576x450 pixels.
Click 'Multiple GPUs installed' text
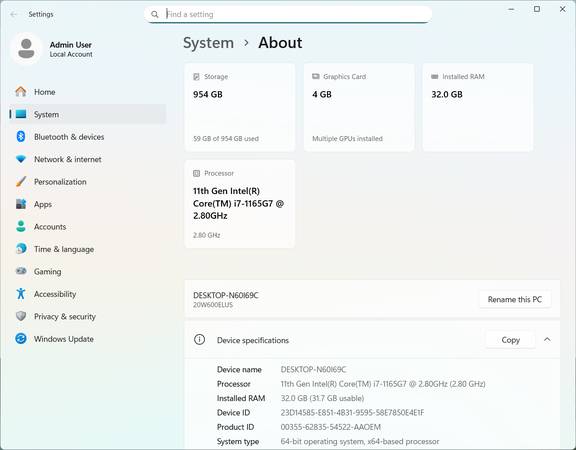[347, 138]
